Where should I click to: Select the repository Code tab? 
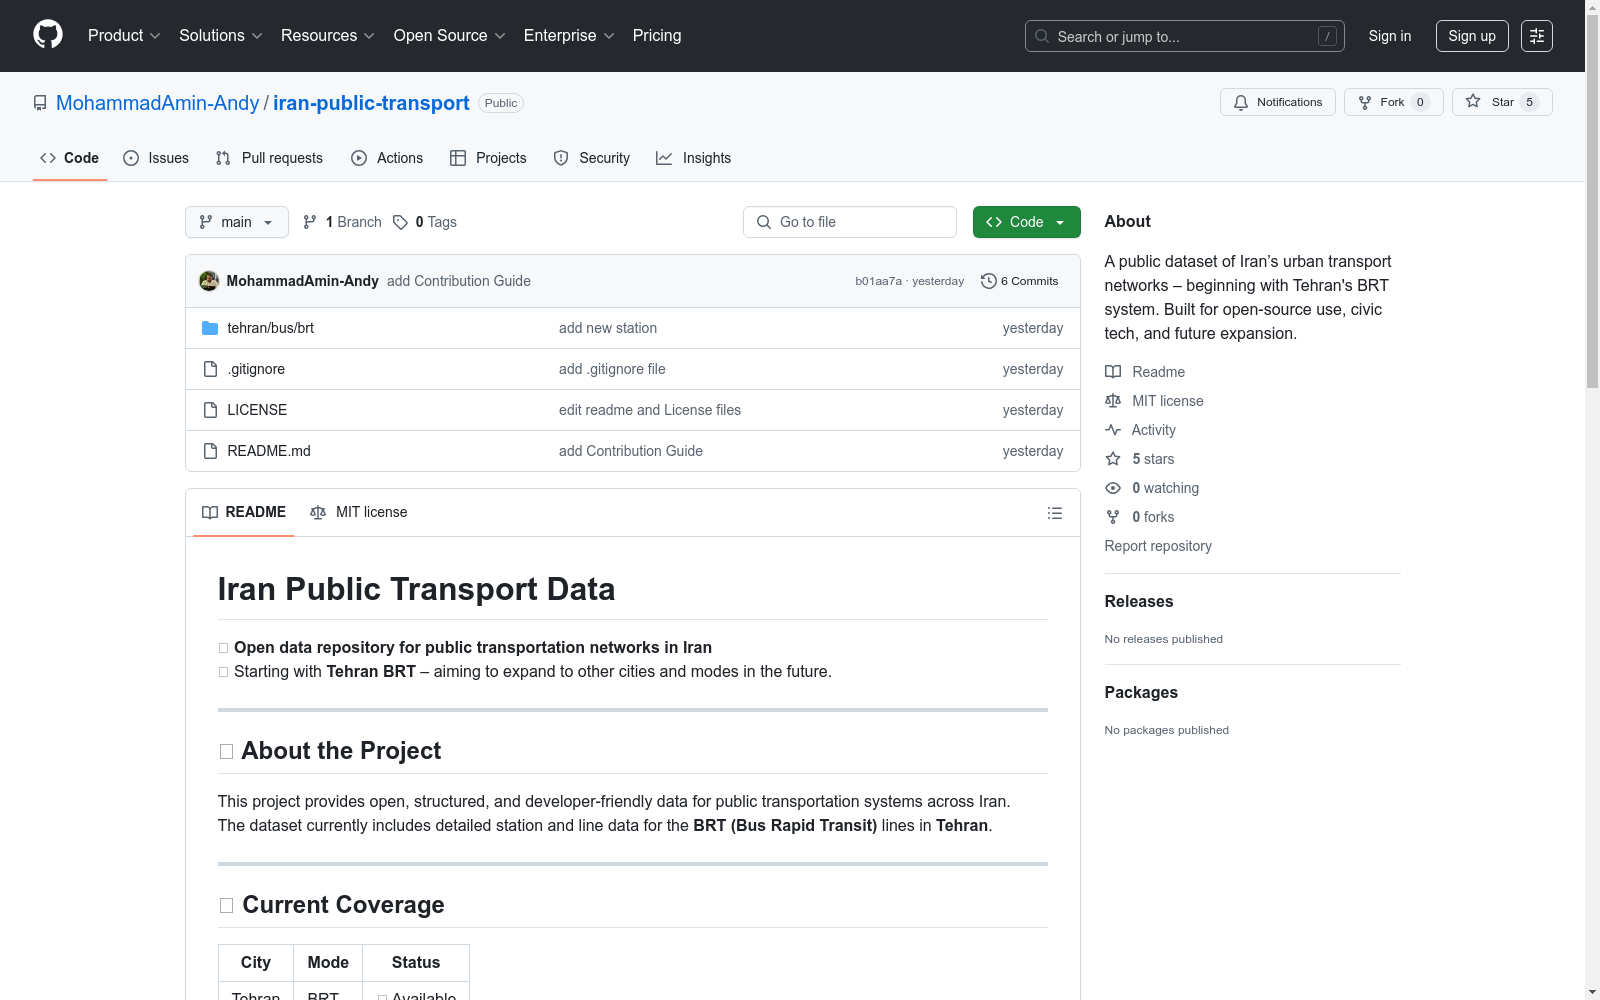pos(70,158)
